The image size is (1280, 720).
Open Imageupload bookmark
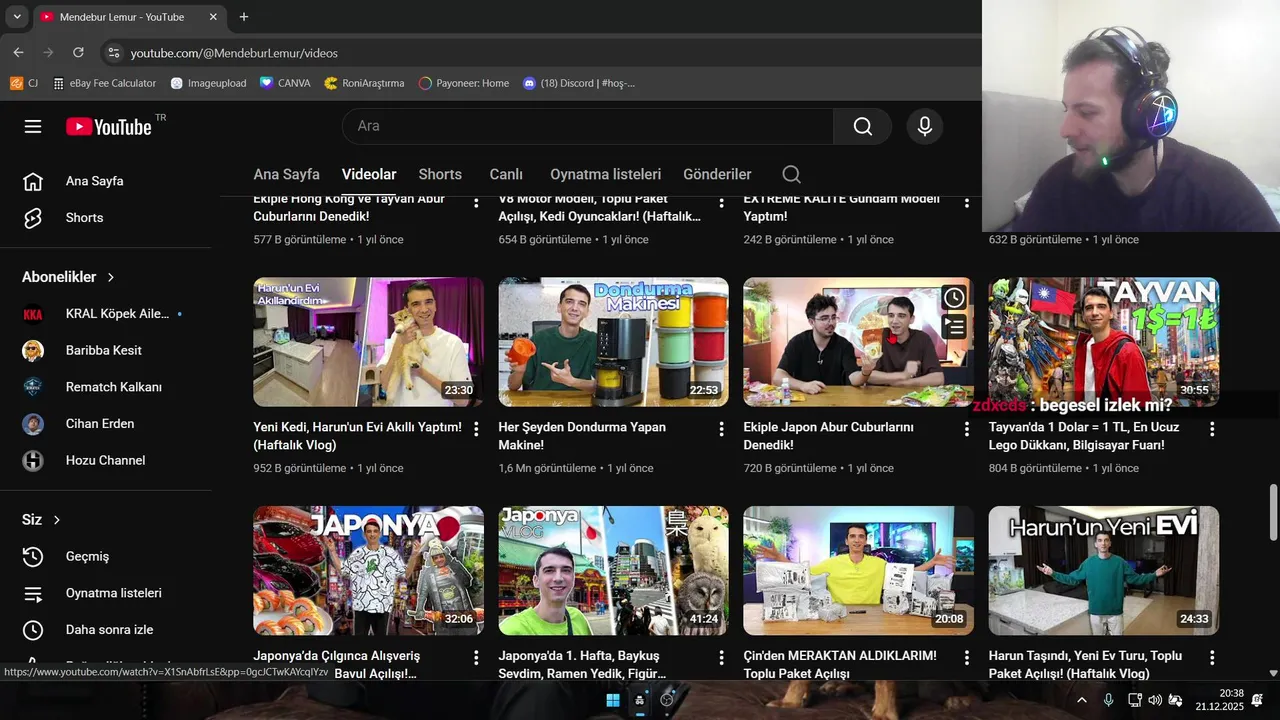pos(208,83)
